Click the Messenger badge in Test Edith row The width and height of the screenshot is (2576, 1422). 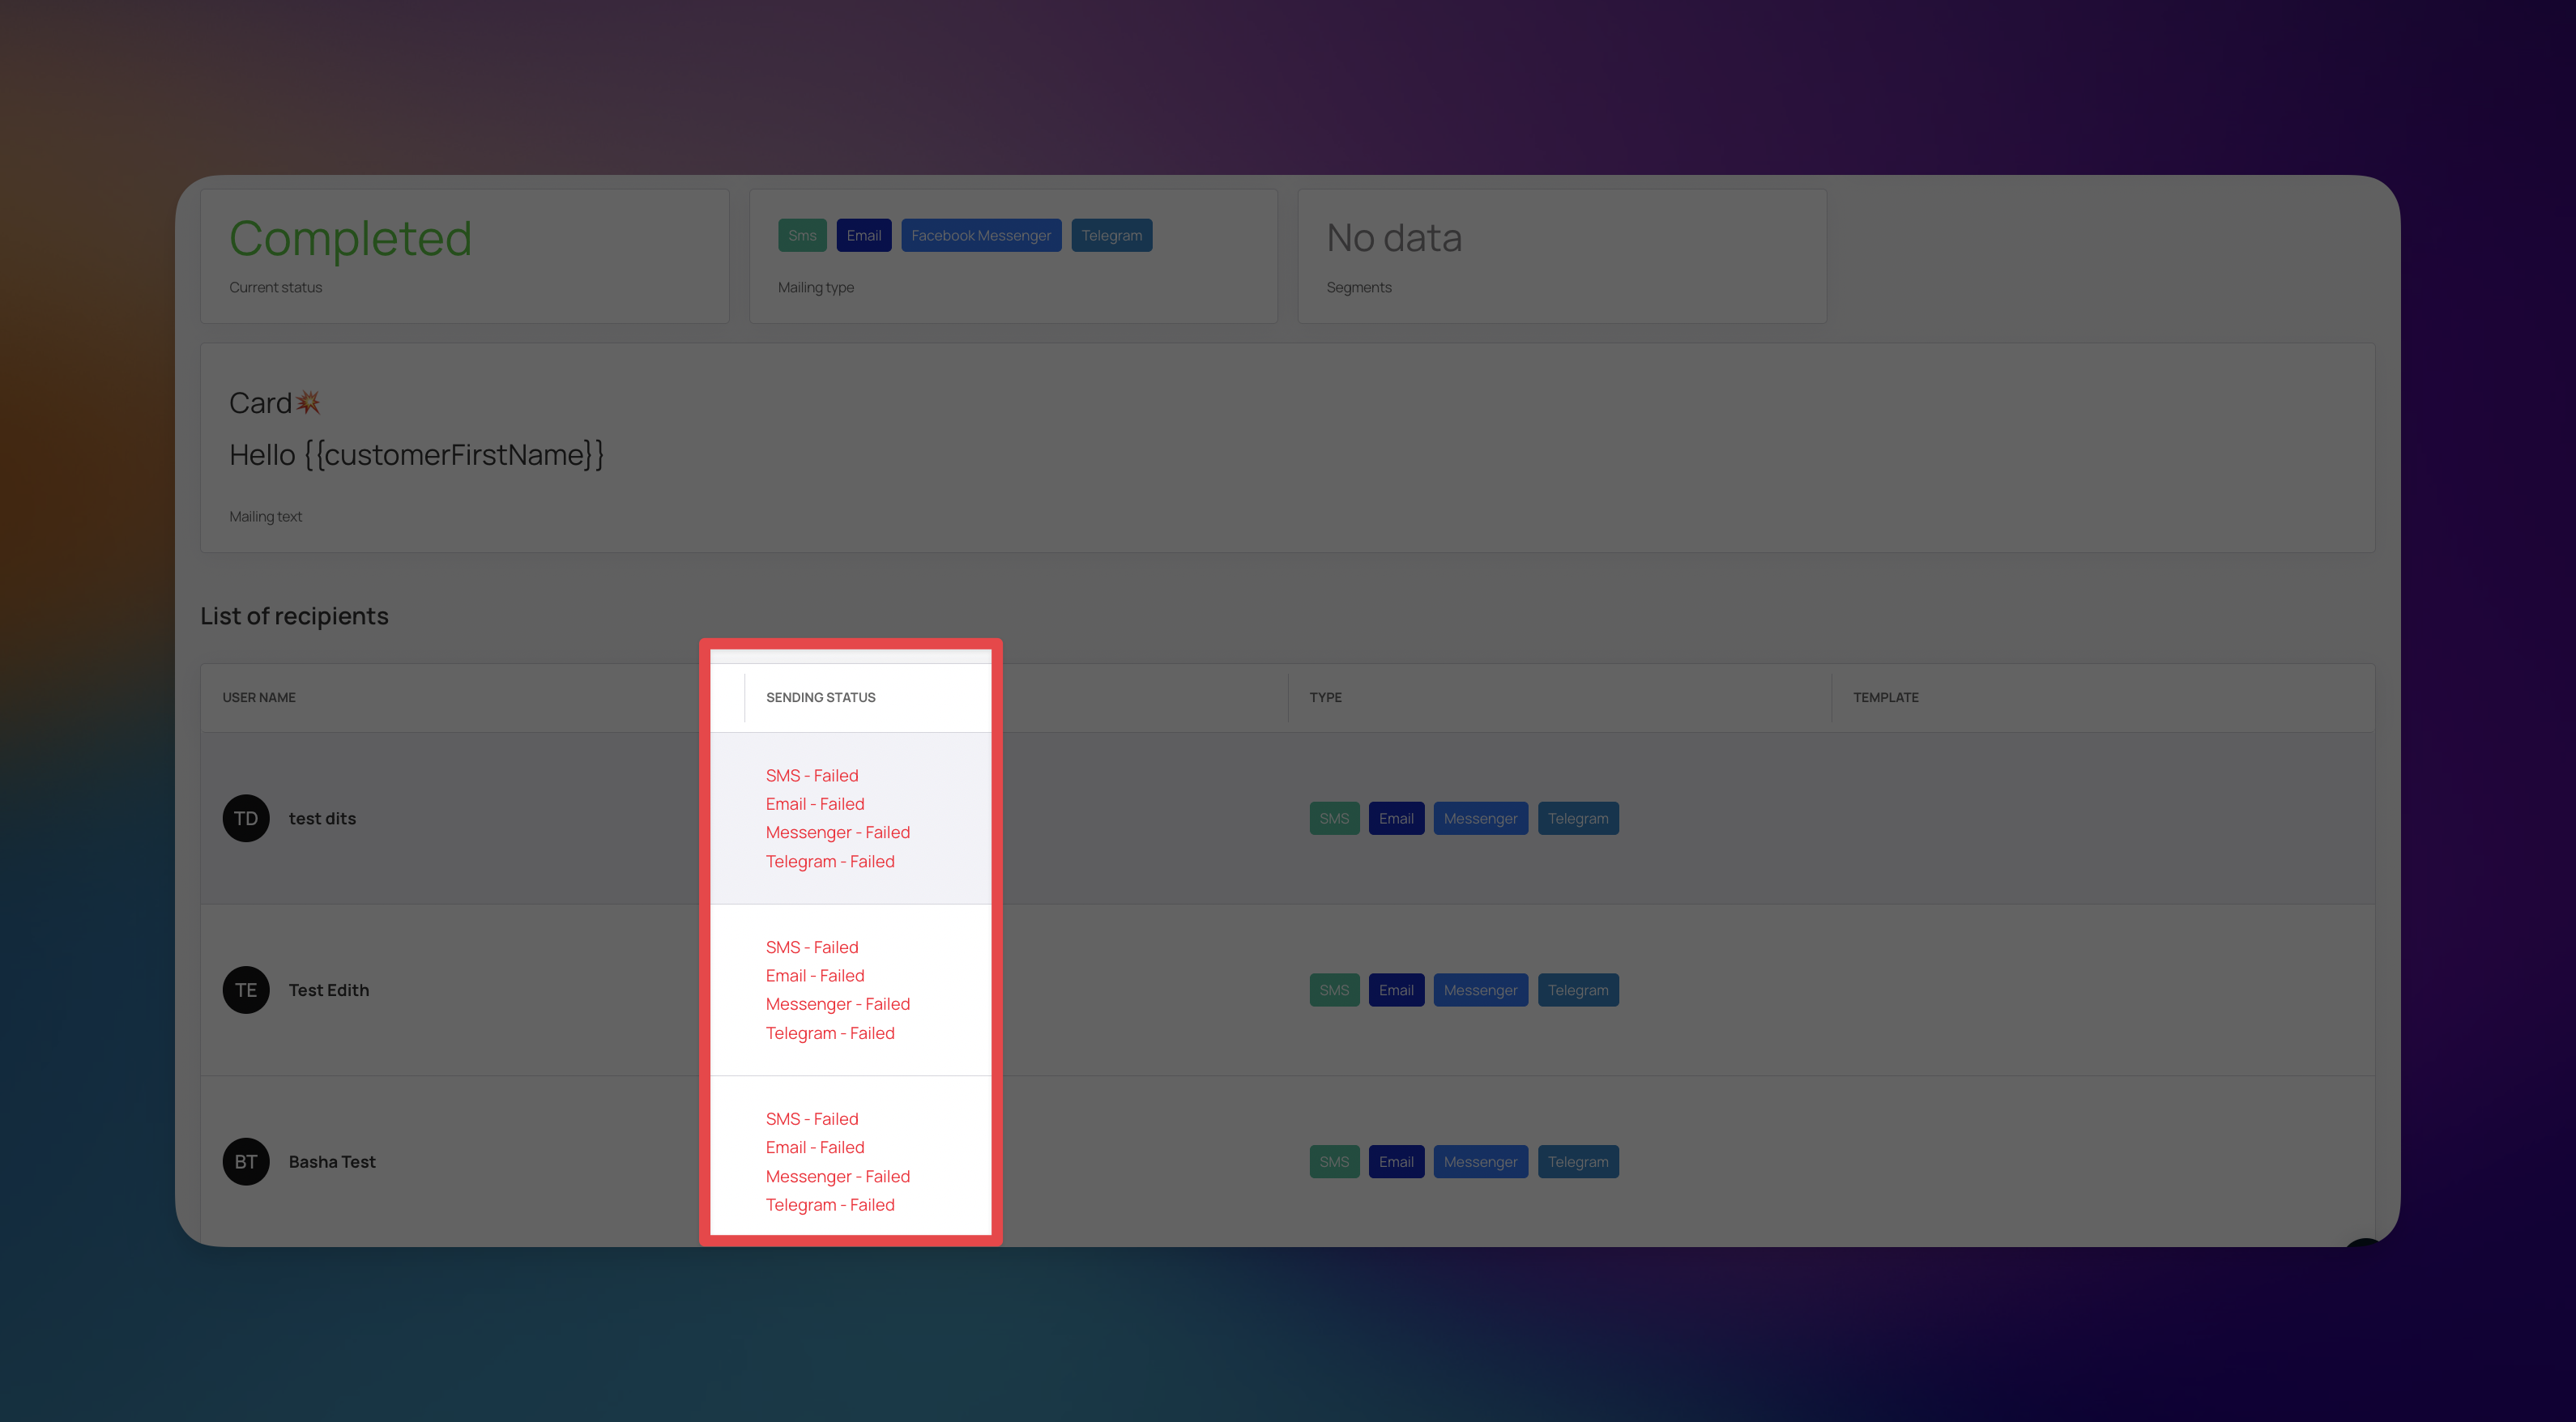(1479, 990)
